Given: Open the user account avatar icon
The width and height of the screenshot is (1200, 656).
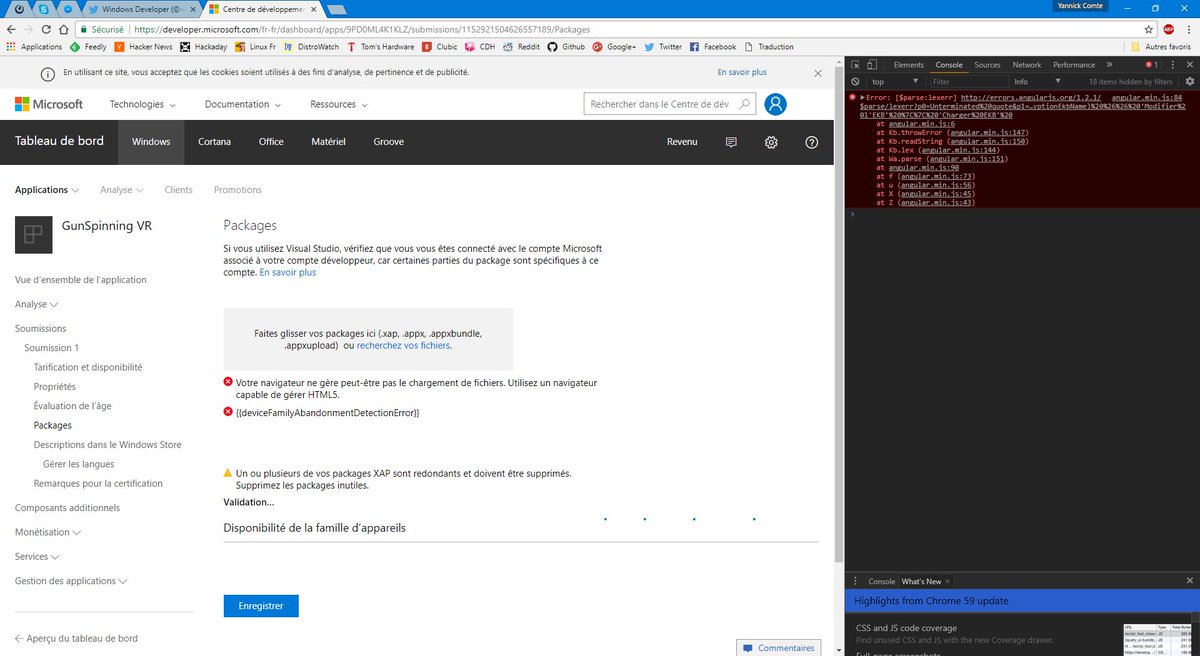Looking at the screenshot, I should pyautogui.click(x=775, y=104).
